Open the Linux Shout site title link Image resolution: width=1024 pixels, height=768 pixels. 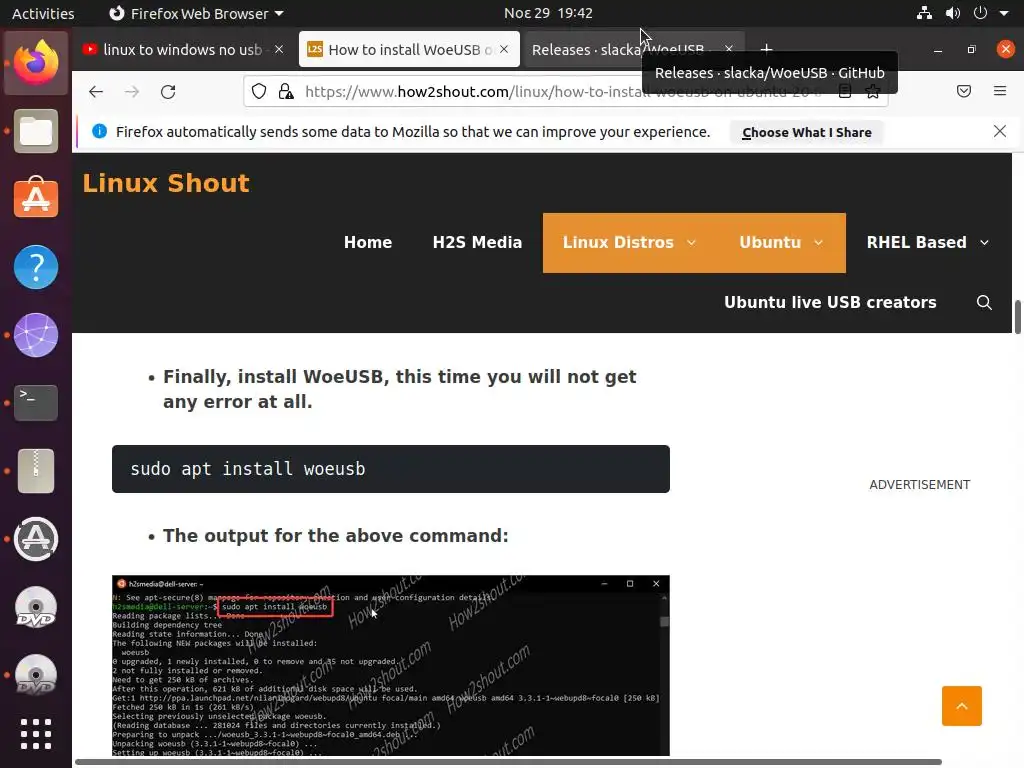pos(166,183)
